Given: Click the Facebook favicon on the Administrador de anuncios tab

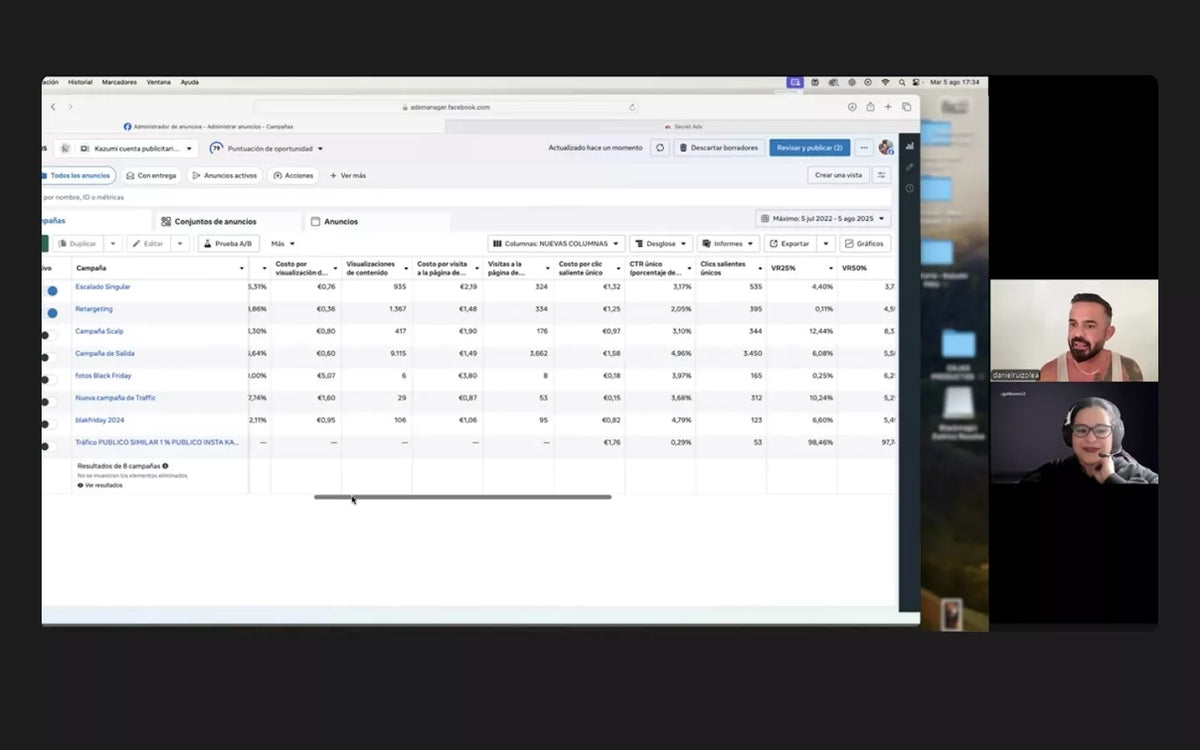Looking at the screenshot, I should click(x=128, y=127).
